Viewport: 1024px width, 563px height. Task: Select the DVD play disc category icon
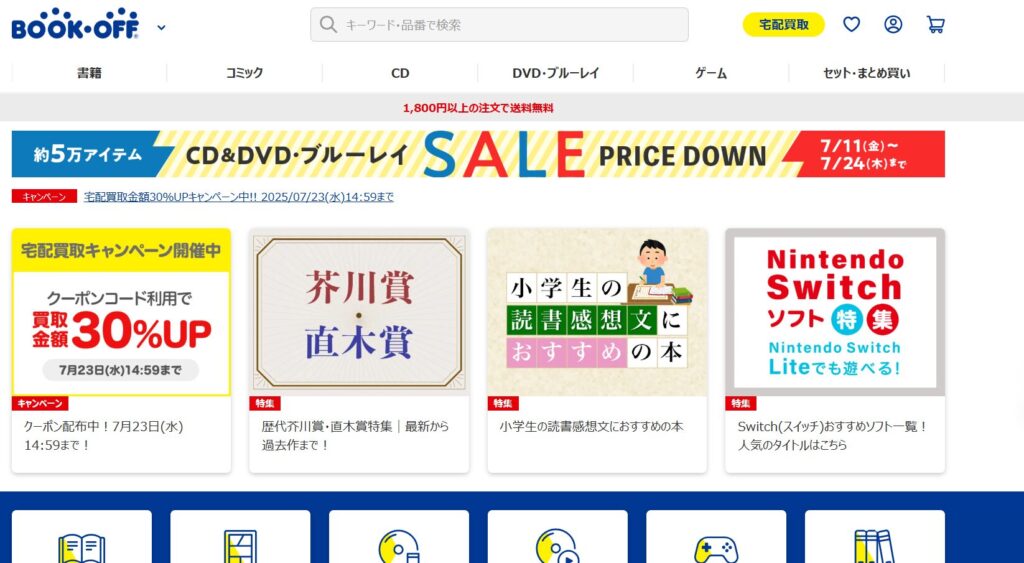pyautogui.click(x=557, y=547)
